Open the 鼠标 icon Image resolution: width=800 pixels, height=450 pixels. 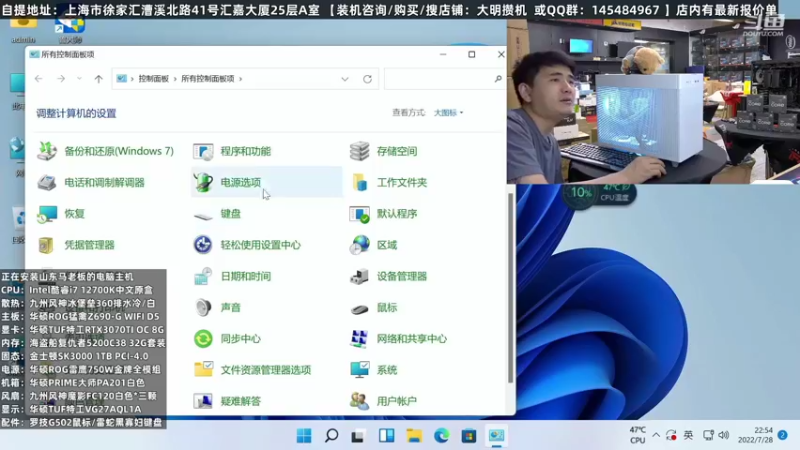[359, 308]
